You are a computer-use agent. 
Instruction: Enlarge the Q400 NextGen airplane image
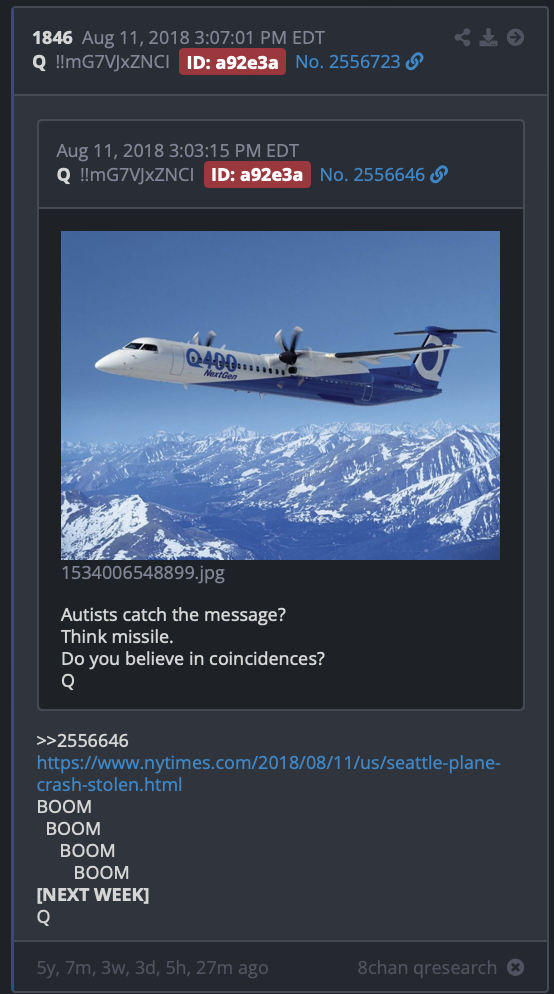pyautogui.click(x=280, y=395)
